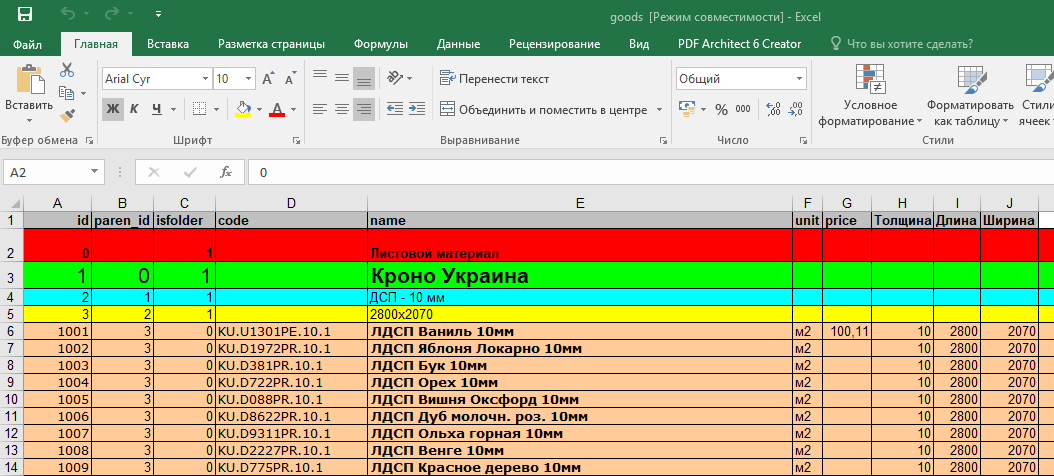
Task: Switch to the Данные tab
Action: (x=458, y=44)
